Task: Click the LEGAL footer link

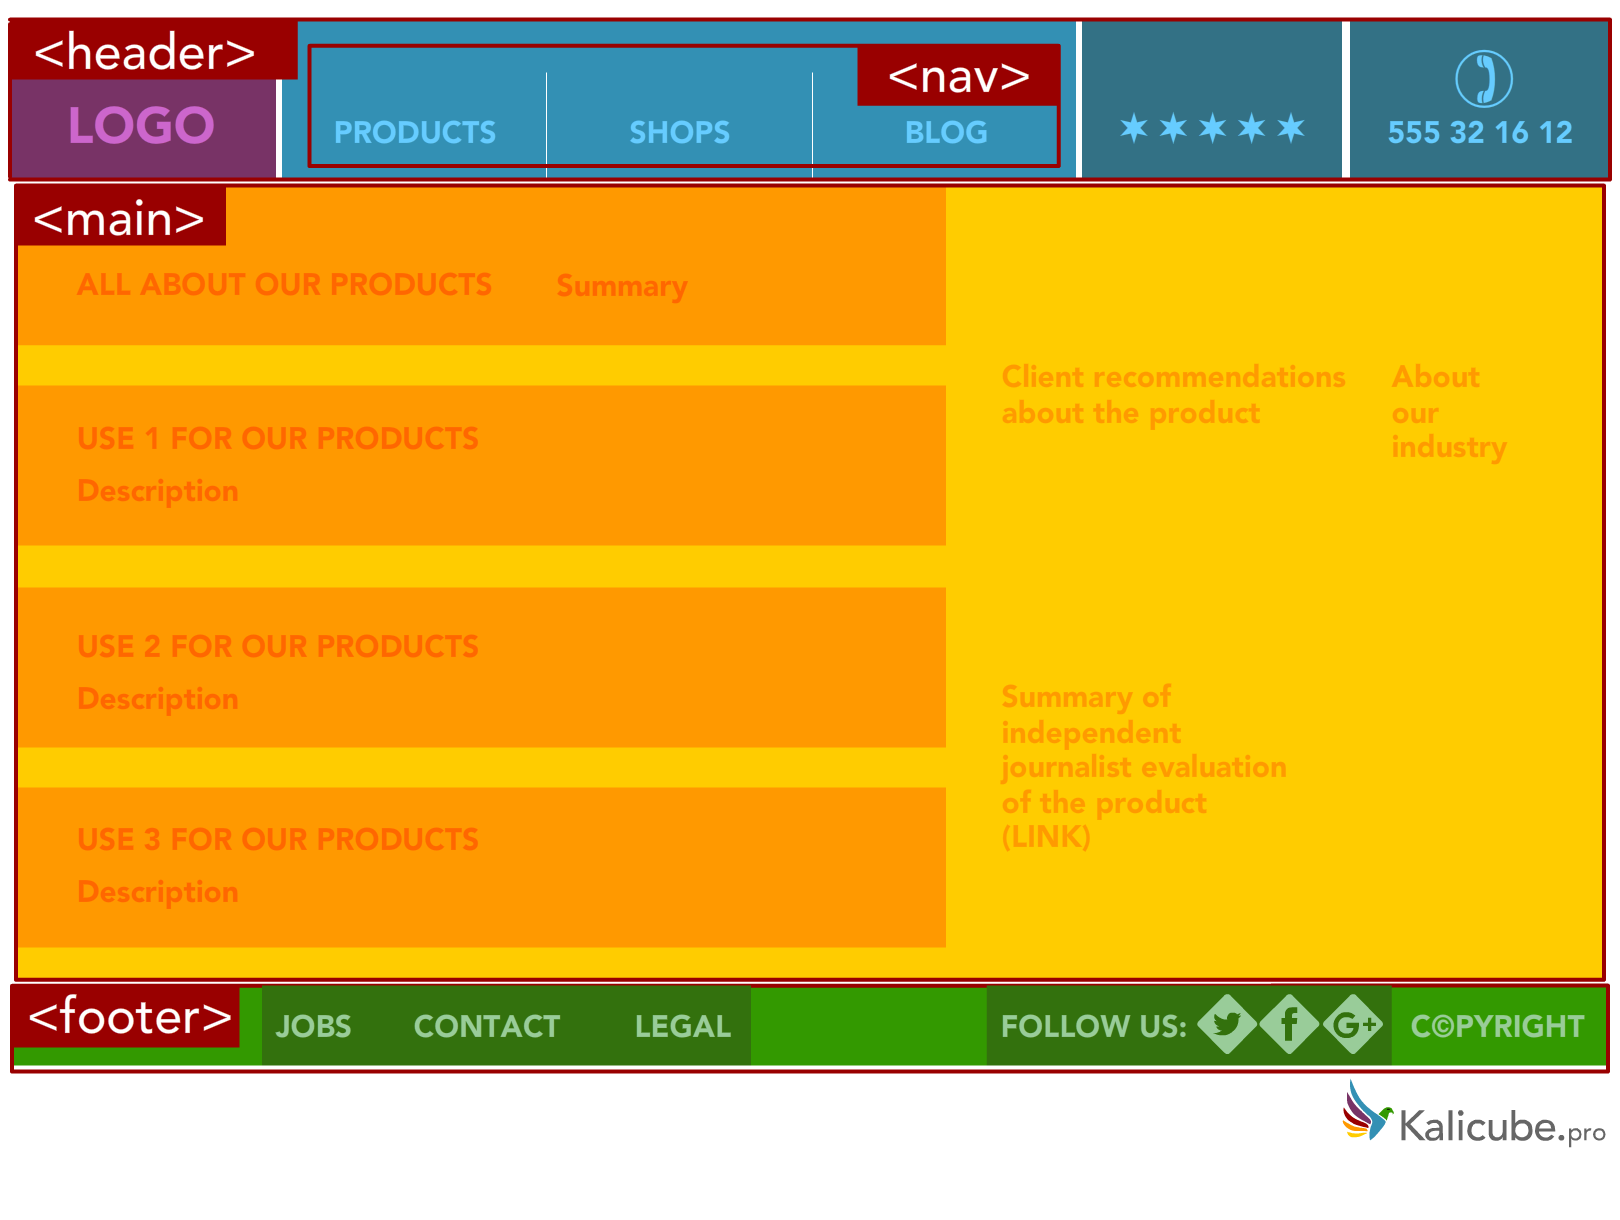Action: [681, 1026]
